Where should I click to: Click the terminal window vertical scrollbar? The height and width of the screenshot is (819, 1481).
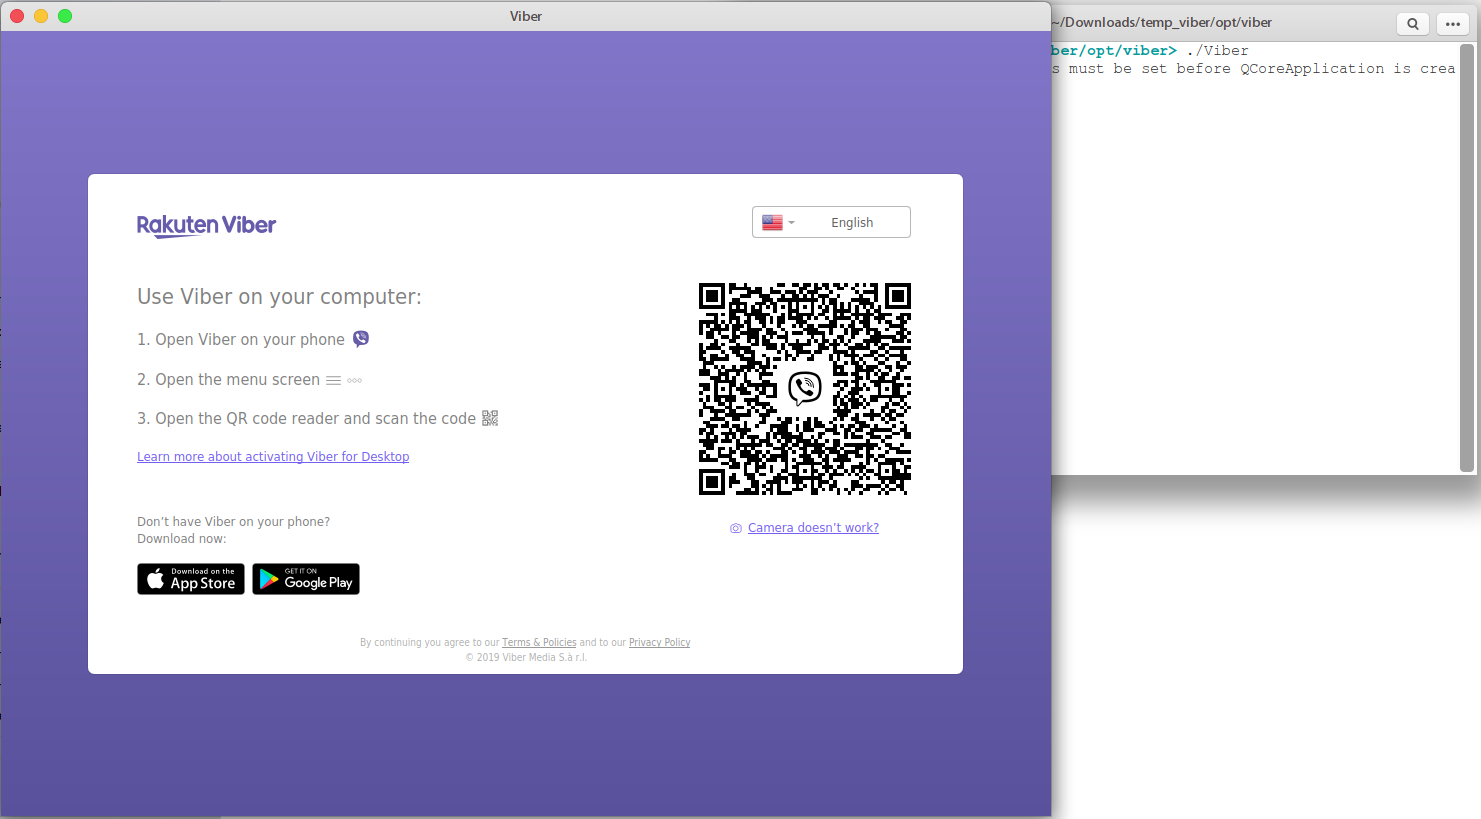(x=1467, y=257)
